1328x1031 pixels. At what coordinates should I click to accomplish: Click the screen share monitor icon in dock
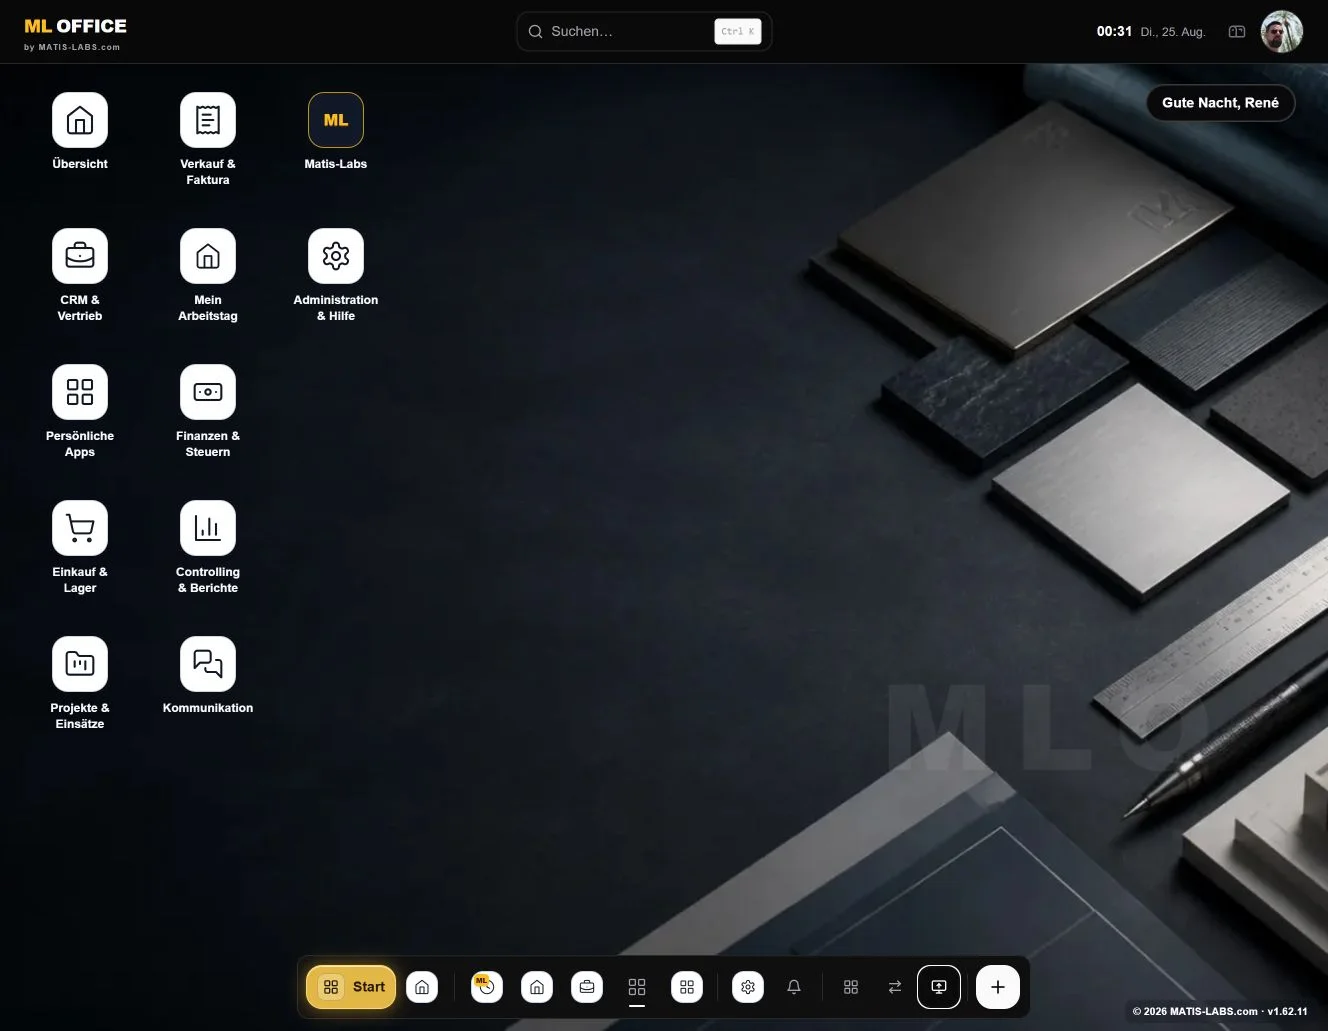point(939,987)
